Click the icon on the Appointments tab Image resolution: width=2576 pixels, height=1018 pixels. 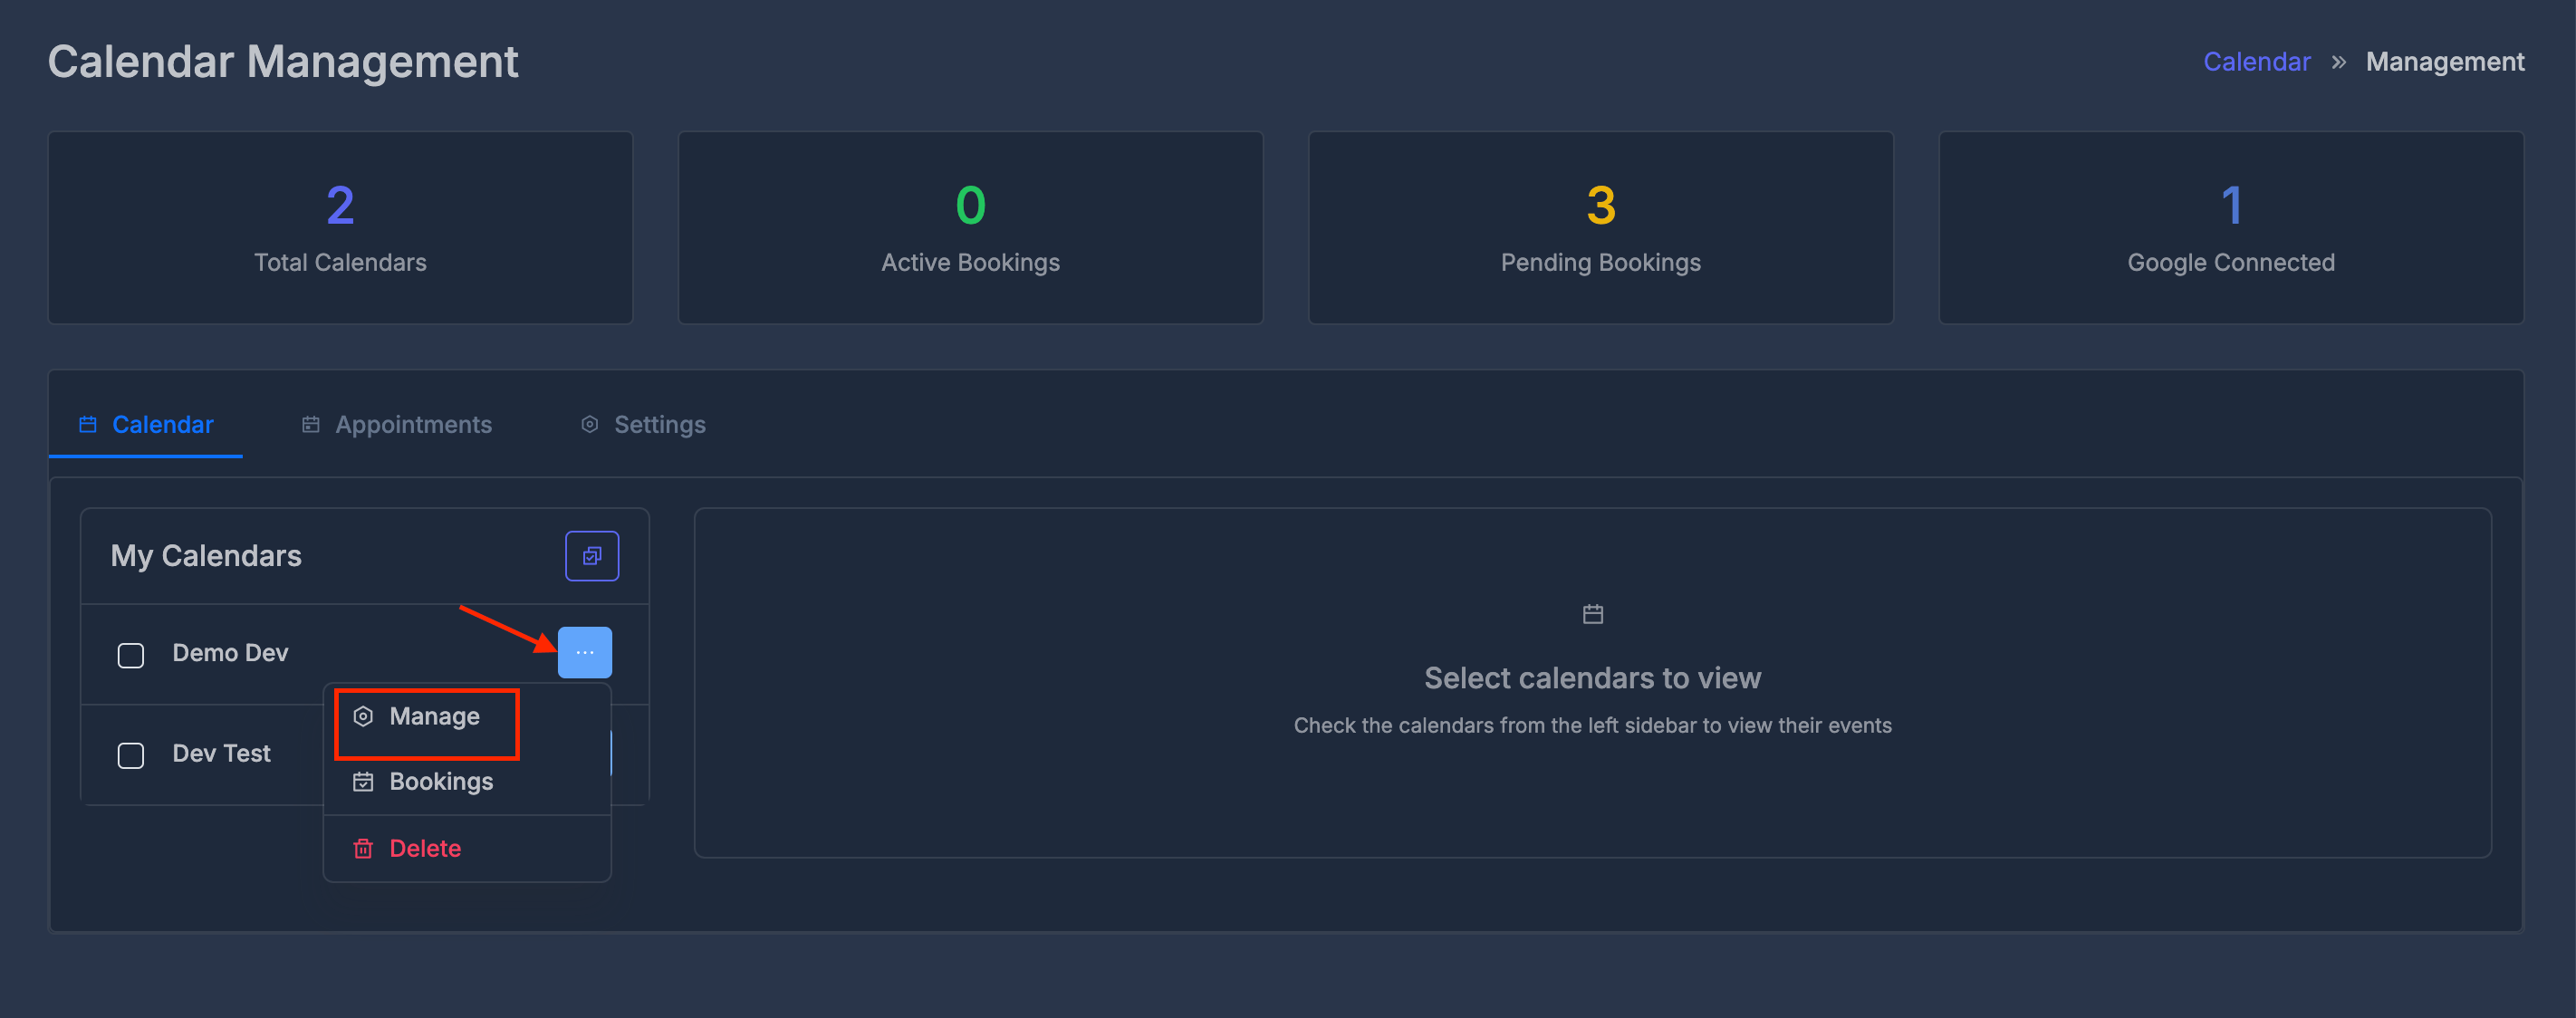point(311,425)
